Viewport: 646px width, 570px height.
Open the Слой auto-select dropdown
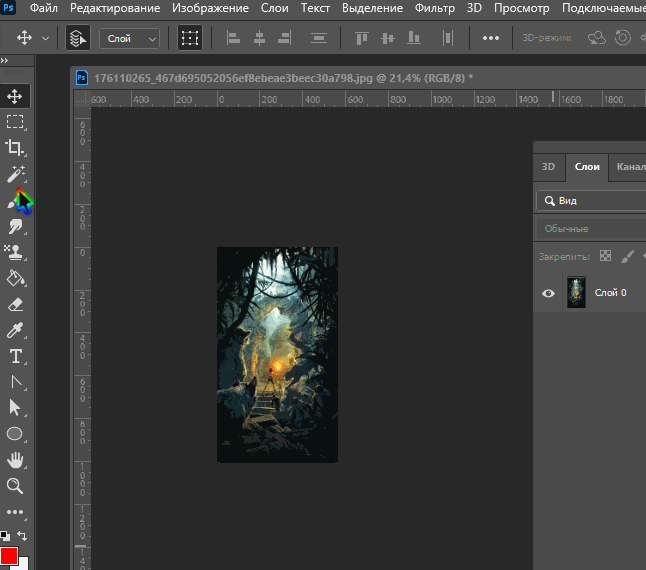click(129, 39)
